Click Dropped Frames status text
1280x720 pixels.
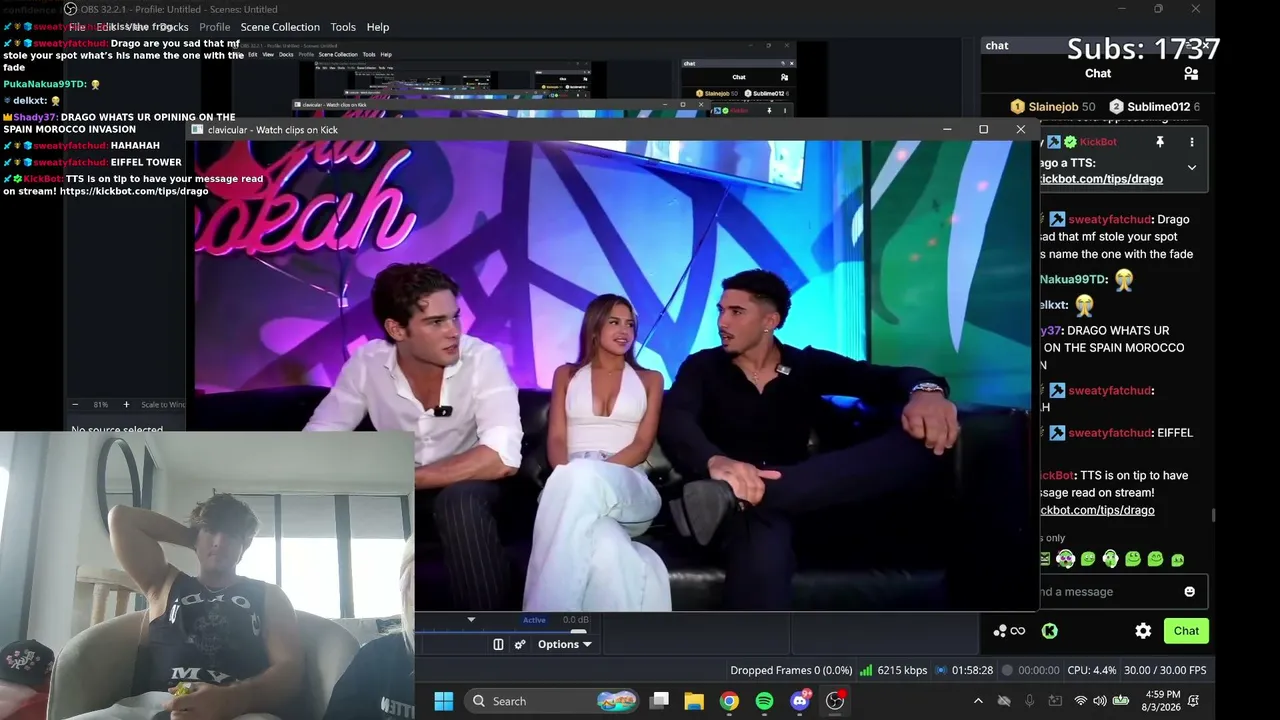tap(791, 670)
